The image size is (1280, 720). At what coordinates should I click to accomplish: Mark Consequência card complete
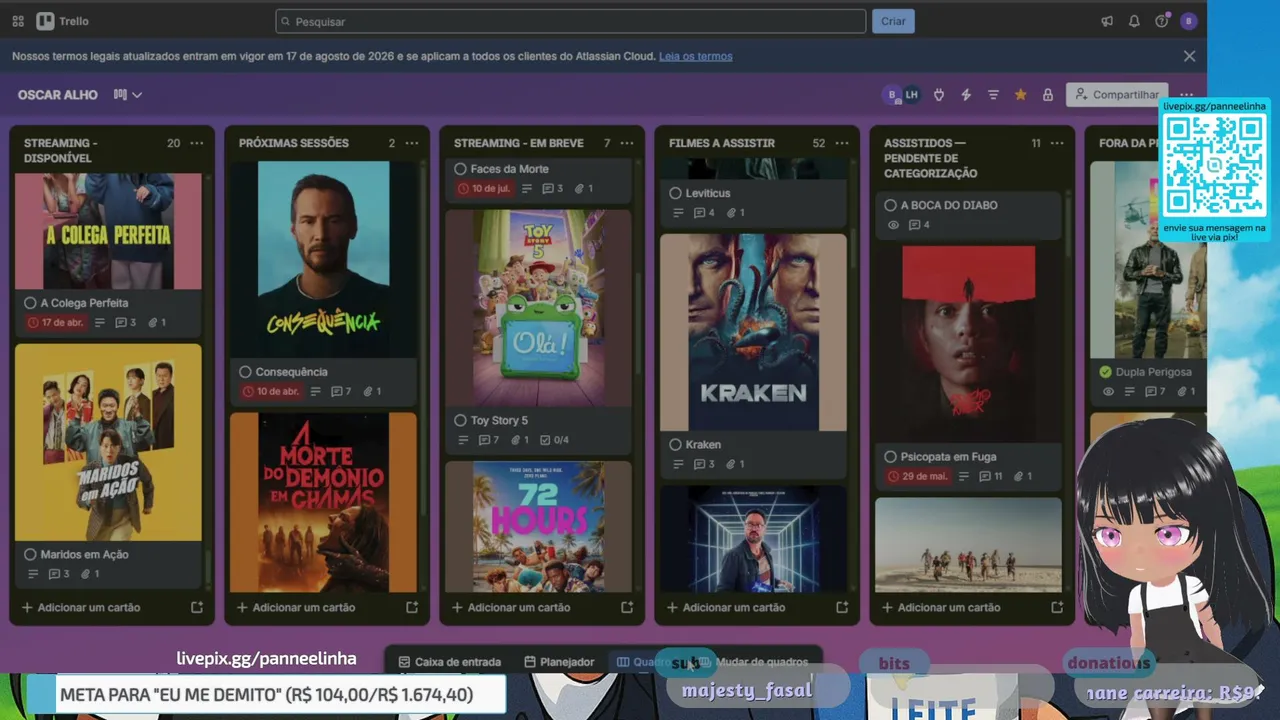[x=245, y=372]
